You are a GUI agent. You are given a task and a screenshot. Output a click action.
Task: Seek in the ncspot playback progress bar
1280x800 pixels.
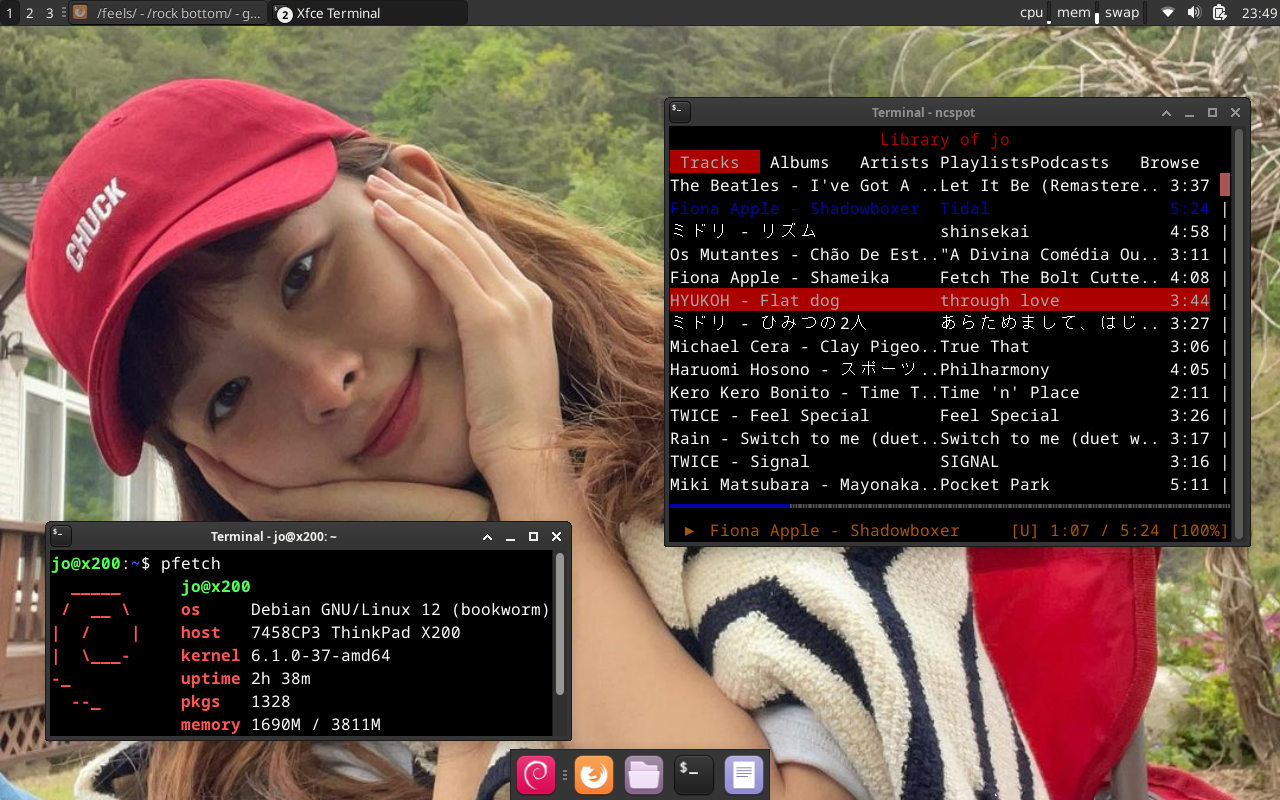pyautogui.click(x=950, y=506)
